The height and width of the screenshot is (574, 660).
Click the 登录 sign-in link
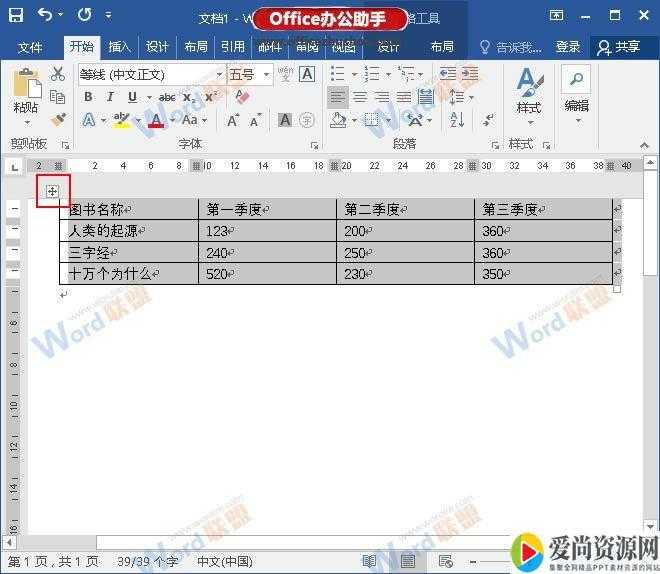click(568, 47)
